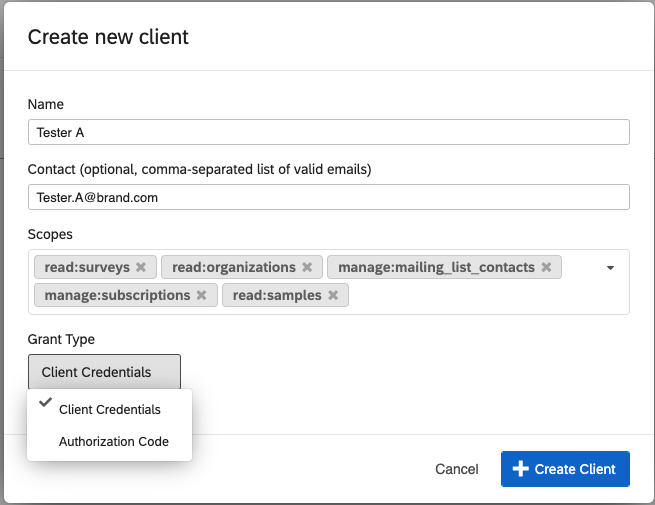Image resolution: width=655 pixels, height=505 pixels.
Task: Click empty area in Scopes box
Action: pyautogui.click(x=480, y=295)
